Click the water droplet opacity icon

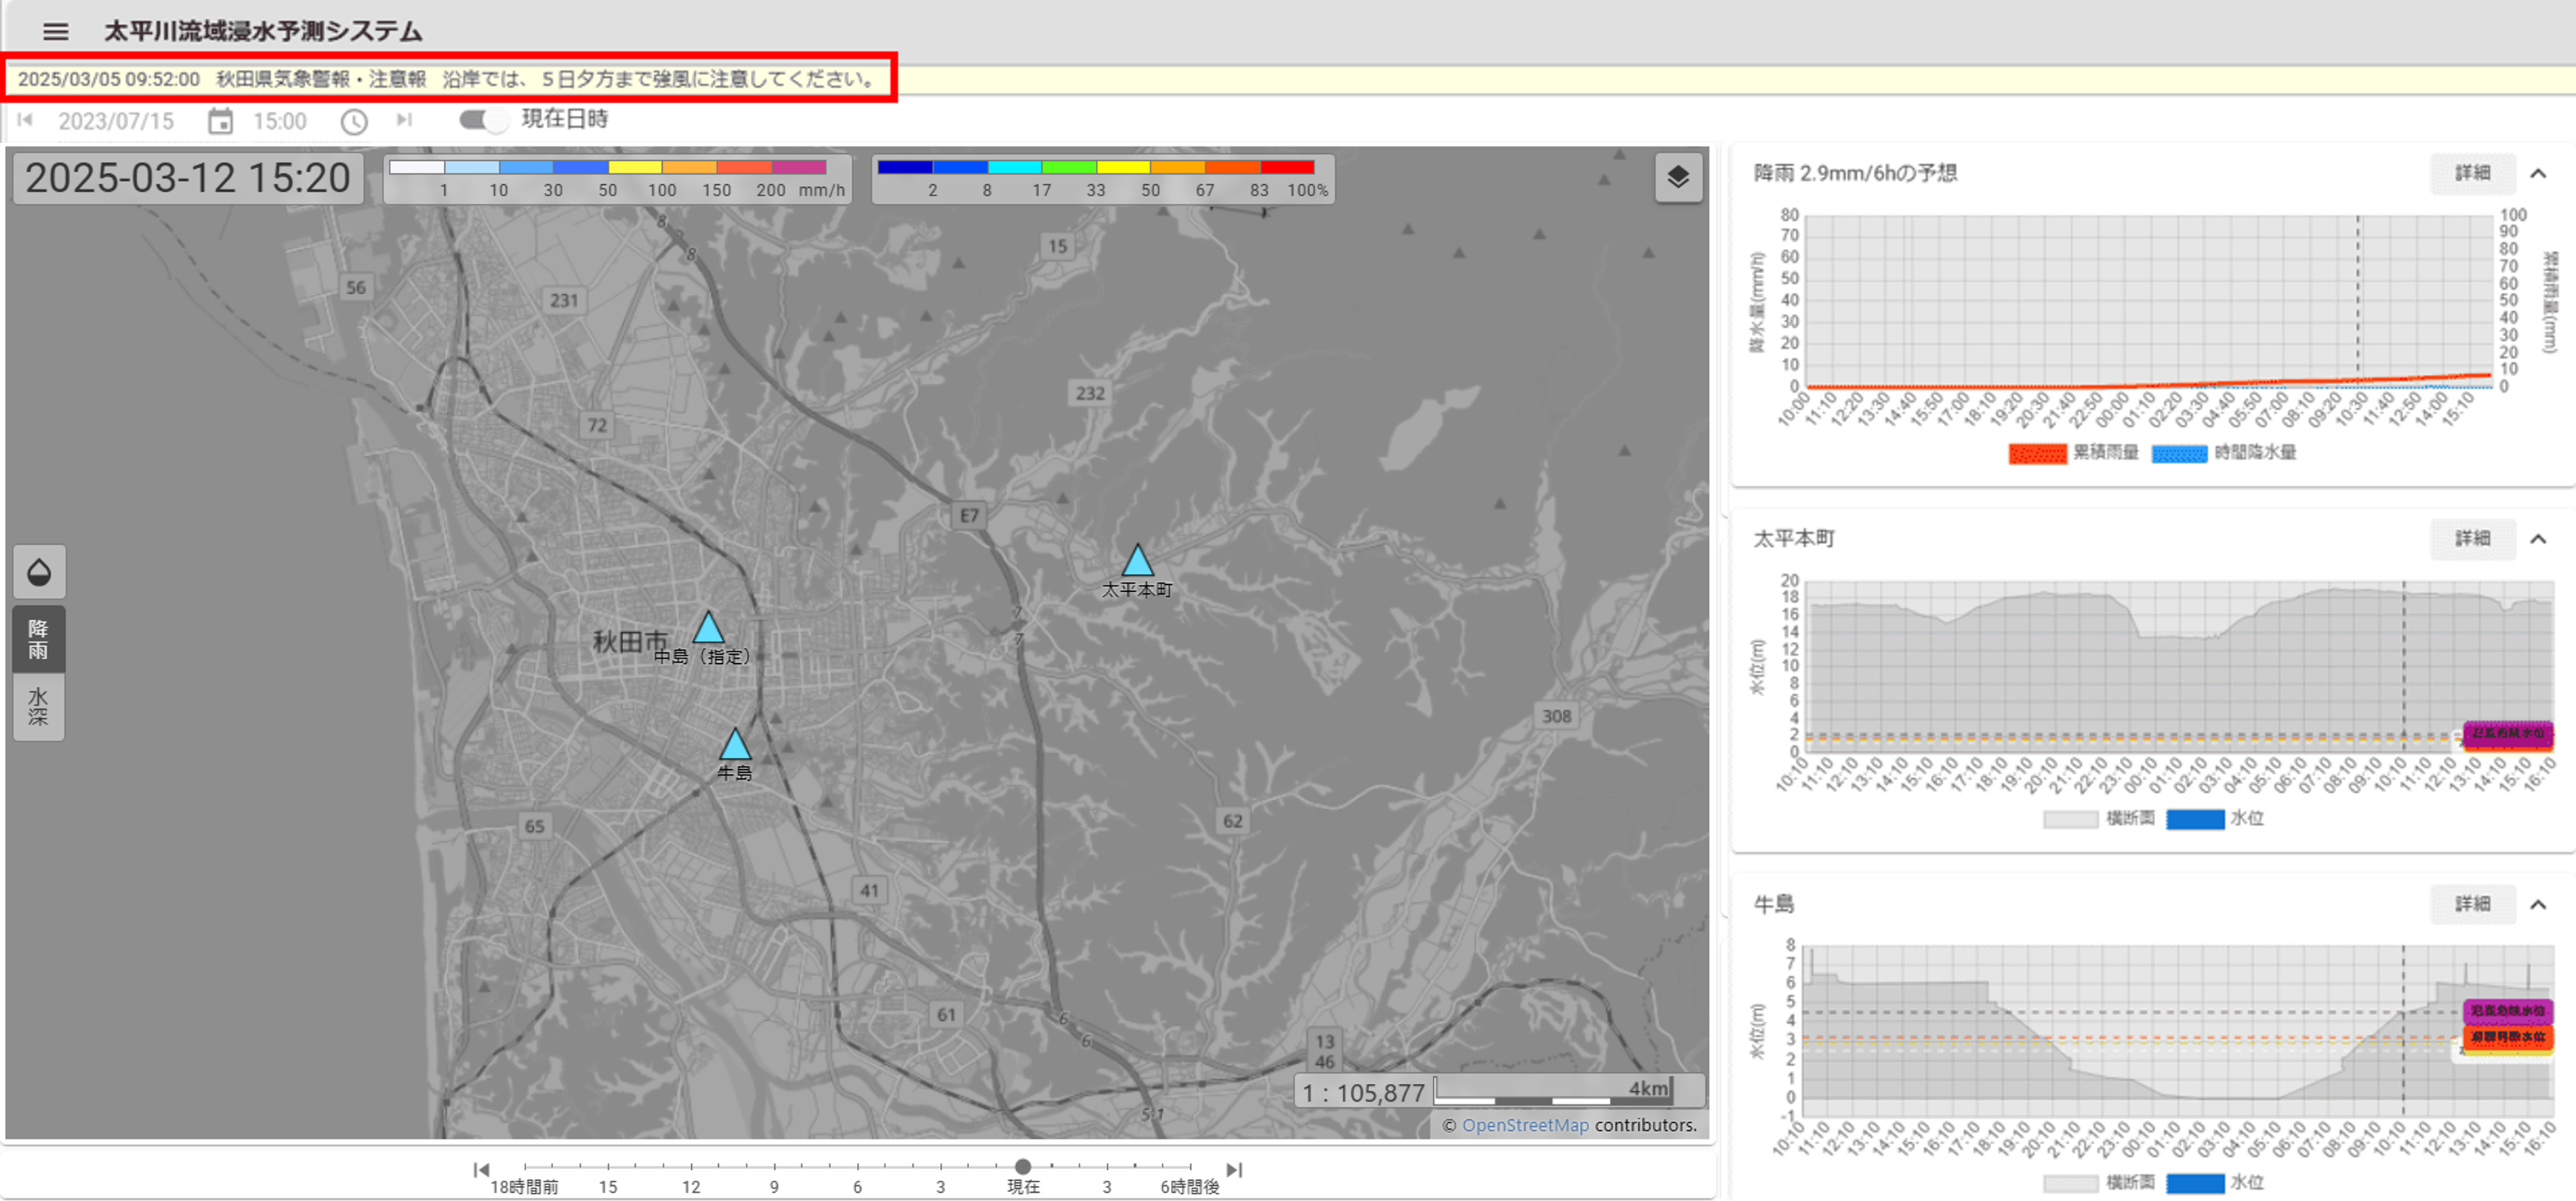point(39,572)
